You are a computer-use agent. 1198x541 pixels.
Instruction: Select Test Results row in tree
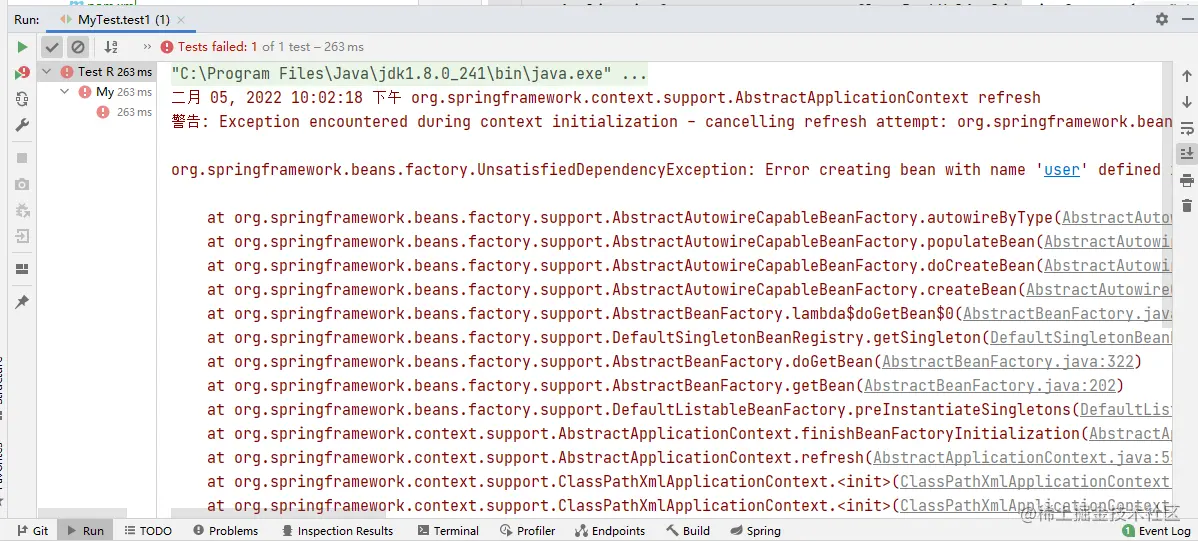click(x=97, y=72)
